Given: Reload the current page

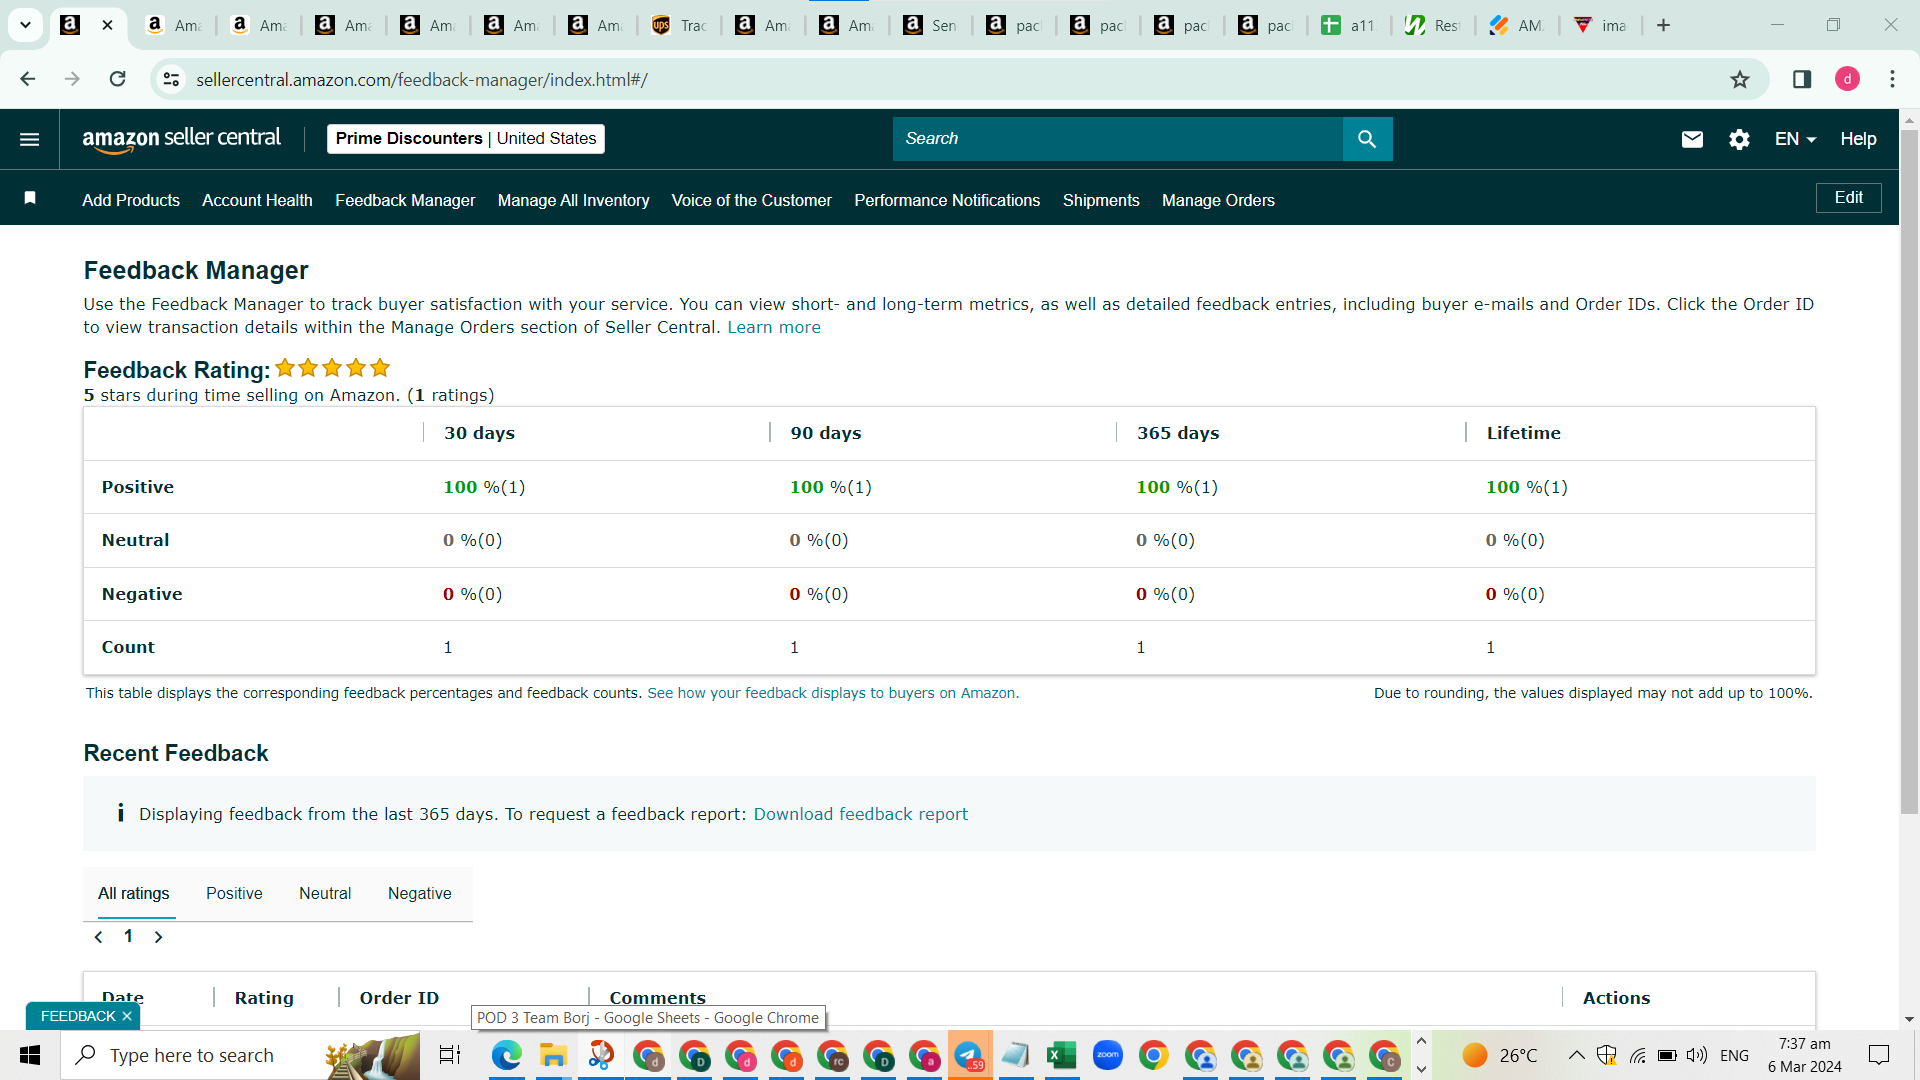Looking at the screenshot, I should pos(117,79).
